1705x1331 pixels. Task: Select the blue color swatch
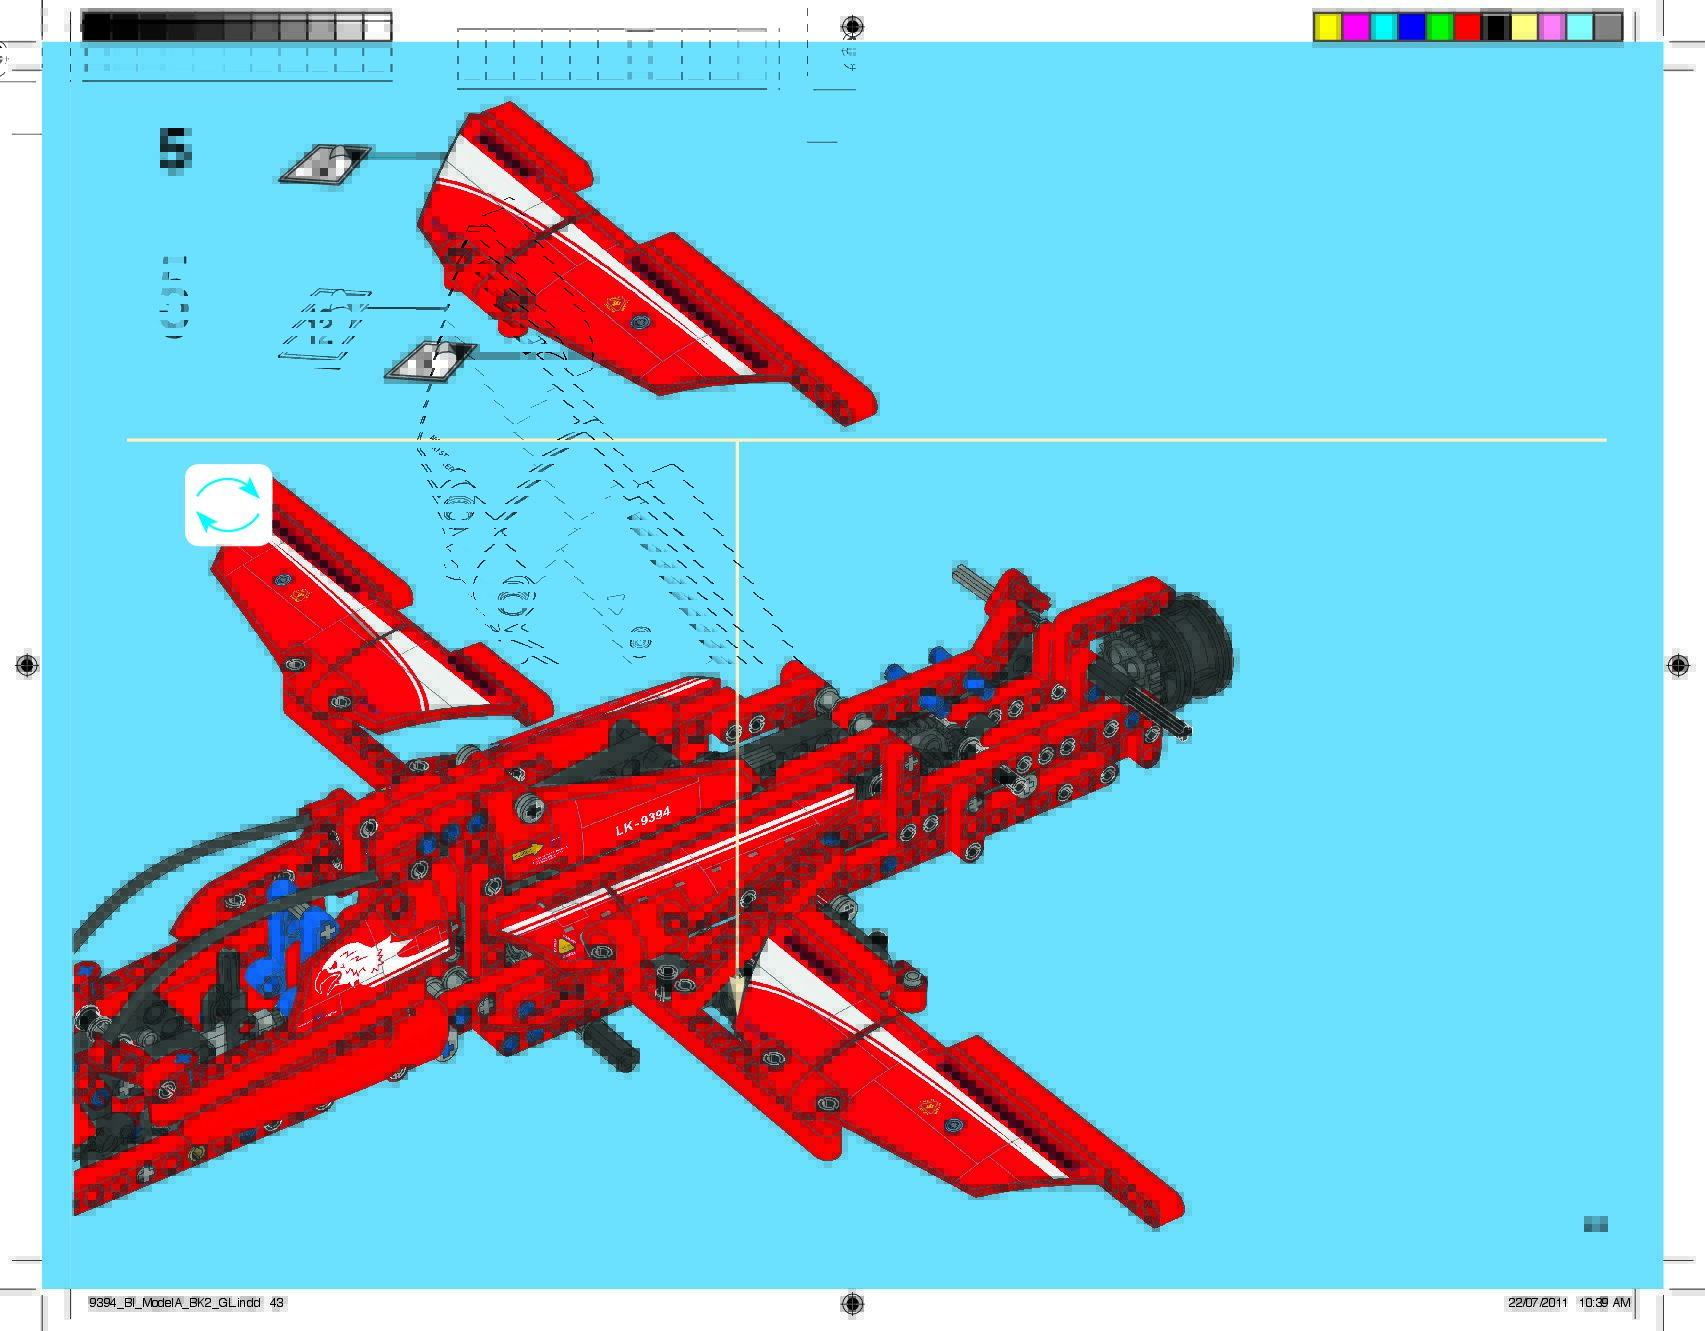(1411, 28)
